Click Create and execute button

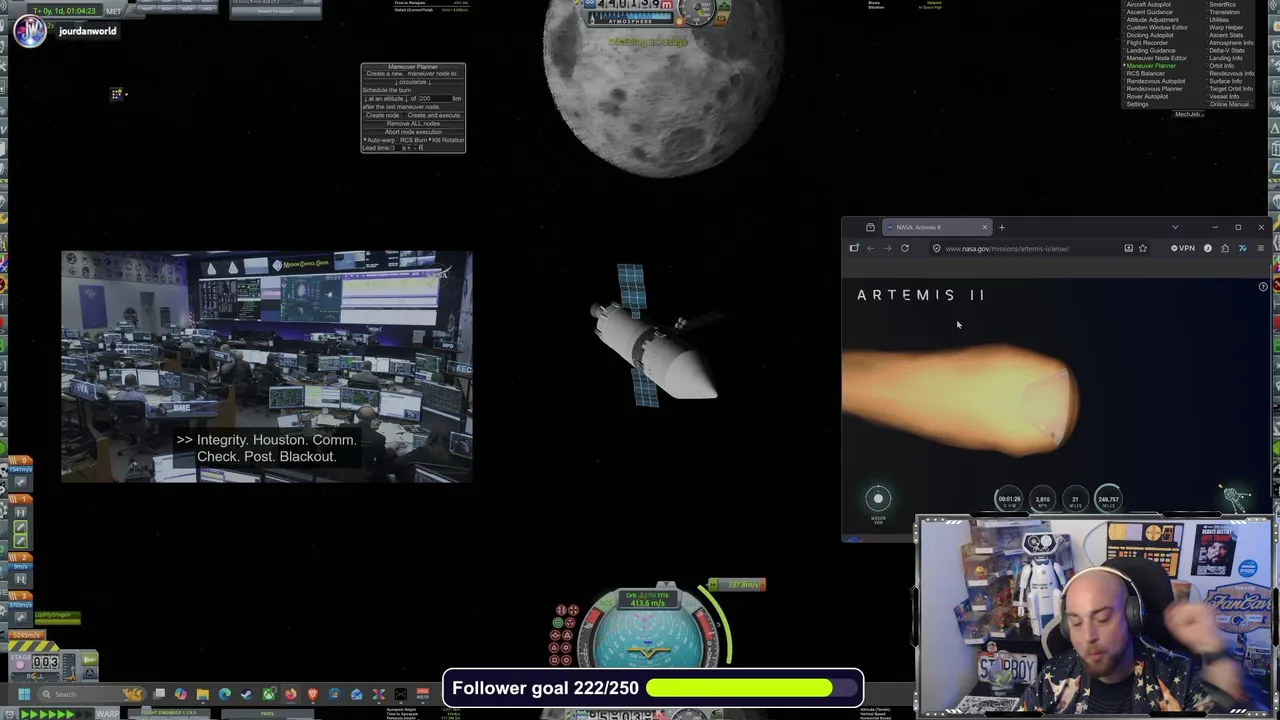pos(434,115)
